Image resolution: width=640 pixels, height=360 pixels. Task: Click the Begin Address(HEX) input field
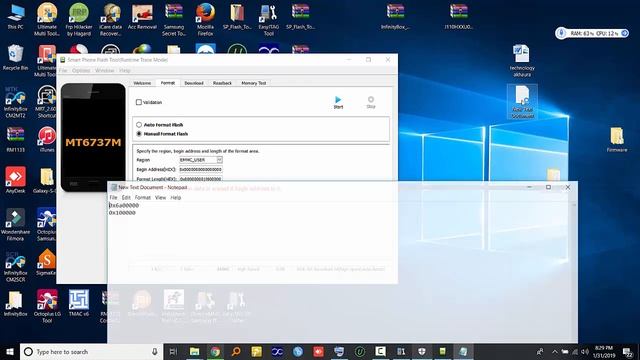pos(201,169)
